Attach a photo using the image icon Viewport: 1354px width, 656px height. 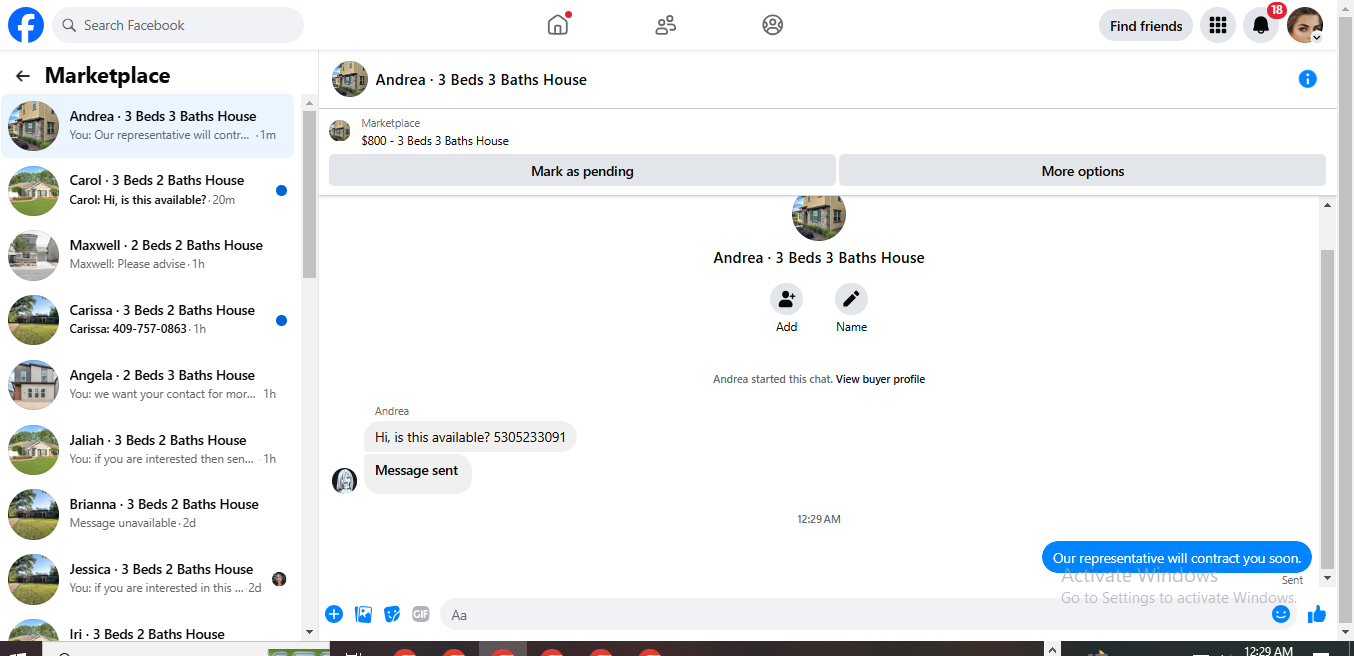click(363, 614)
